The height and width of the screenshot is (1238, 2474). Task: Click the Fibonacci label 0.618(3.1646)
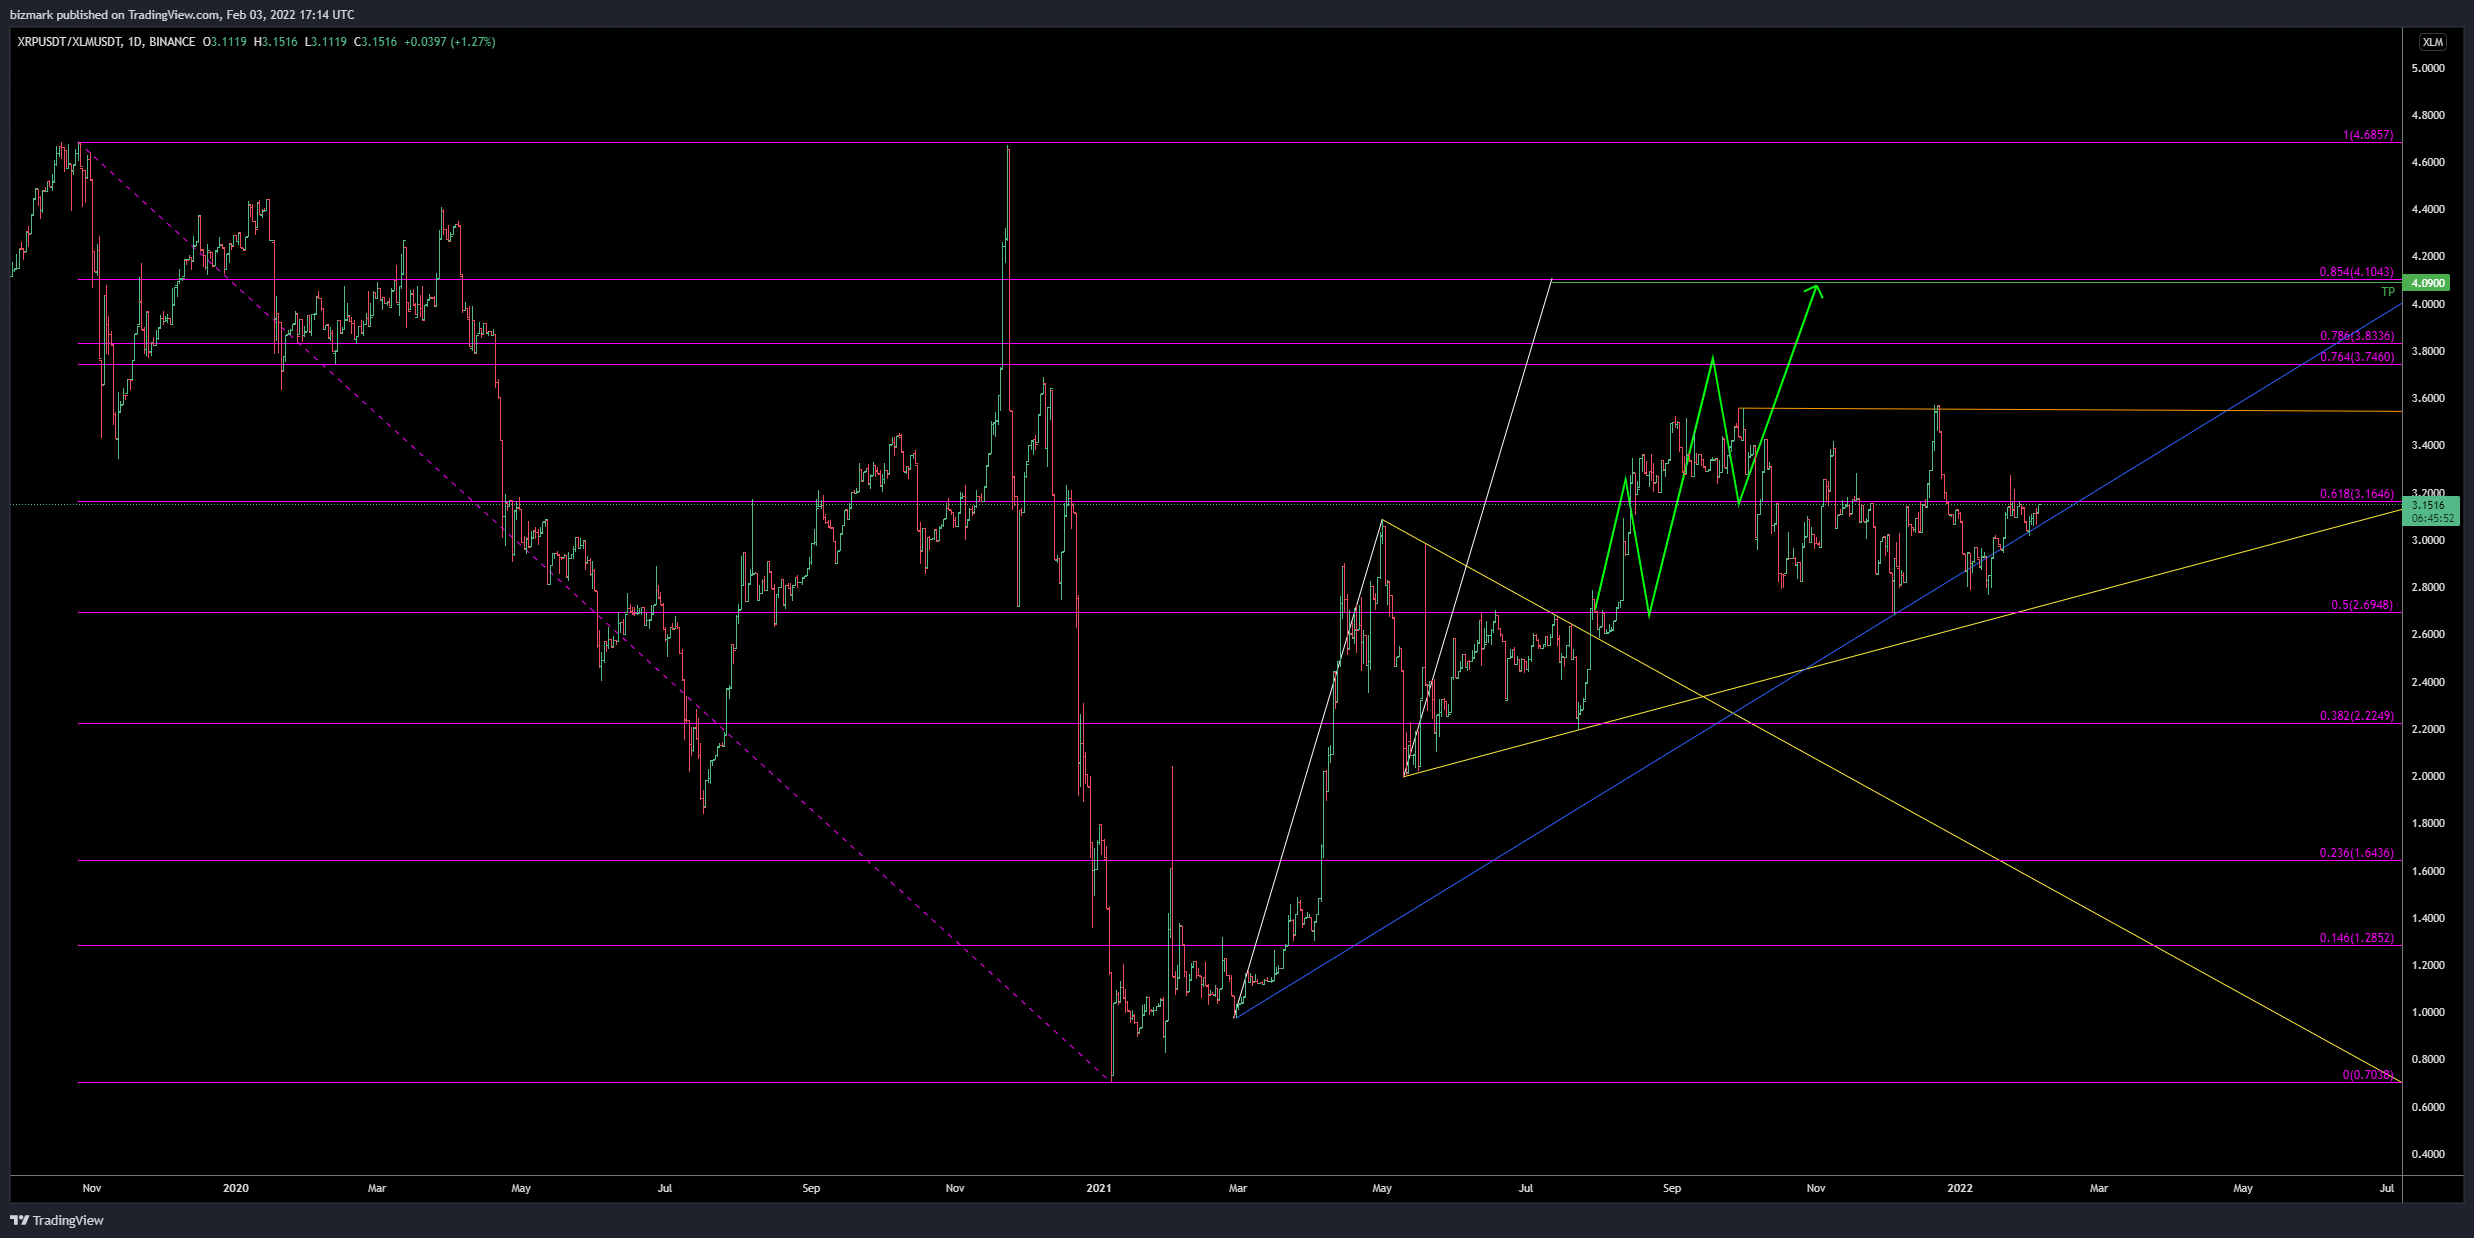tap(2357, 494)
